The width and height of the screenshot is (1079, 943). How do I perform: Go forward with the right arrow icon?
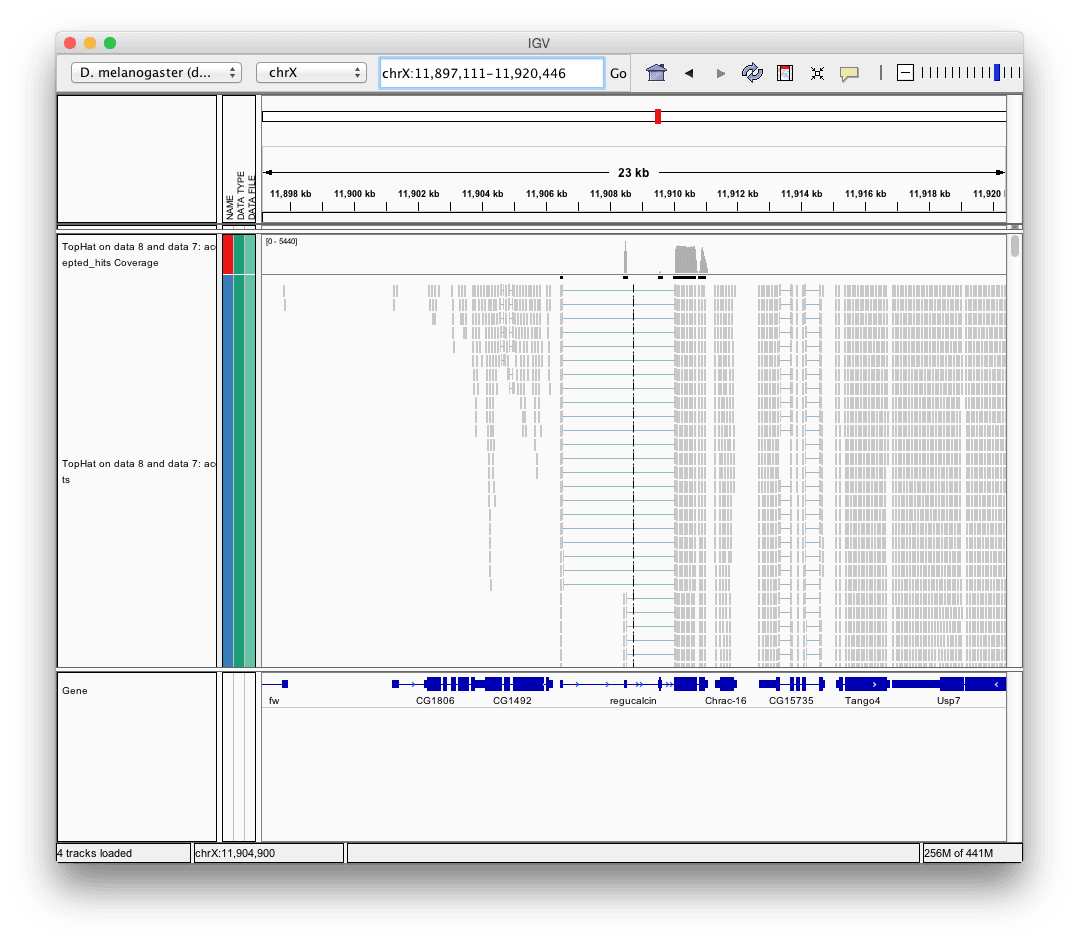(x=721, y=73)
